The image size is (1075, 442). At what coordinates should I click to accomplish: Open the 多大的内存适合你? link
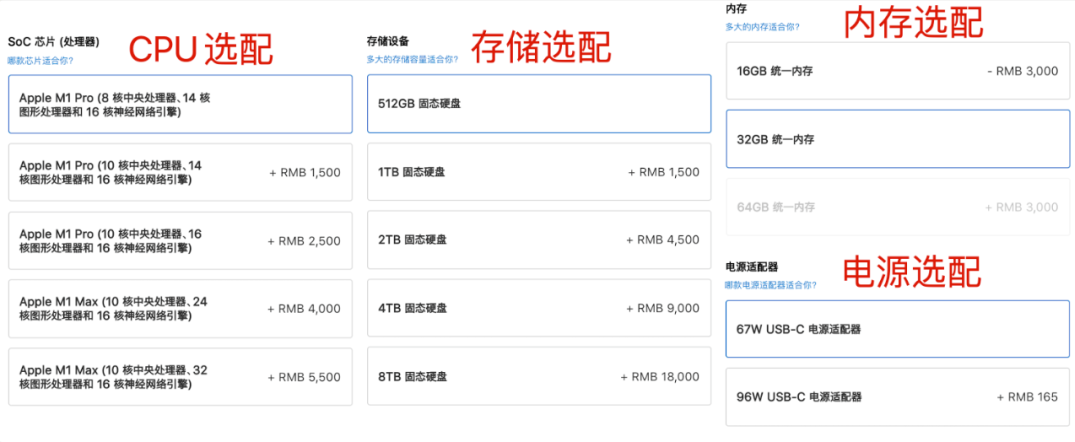tap(762, 27)
